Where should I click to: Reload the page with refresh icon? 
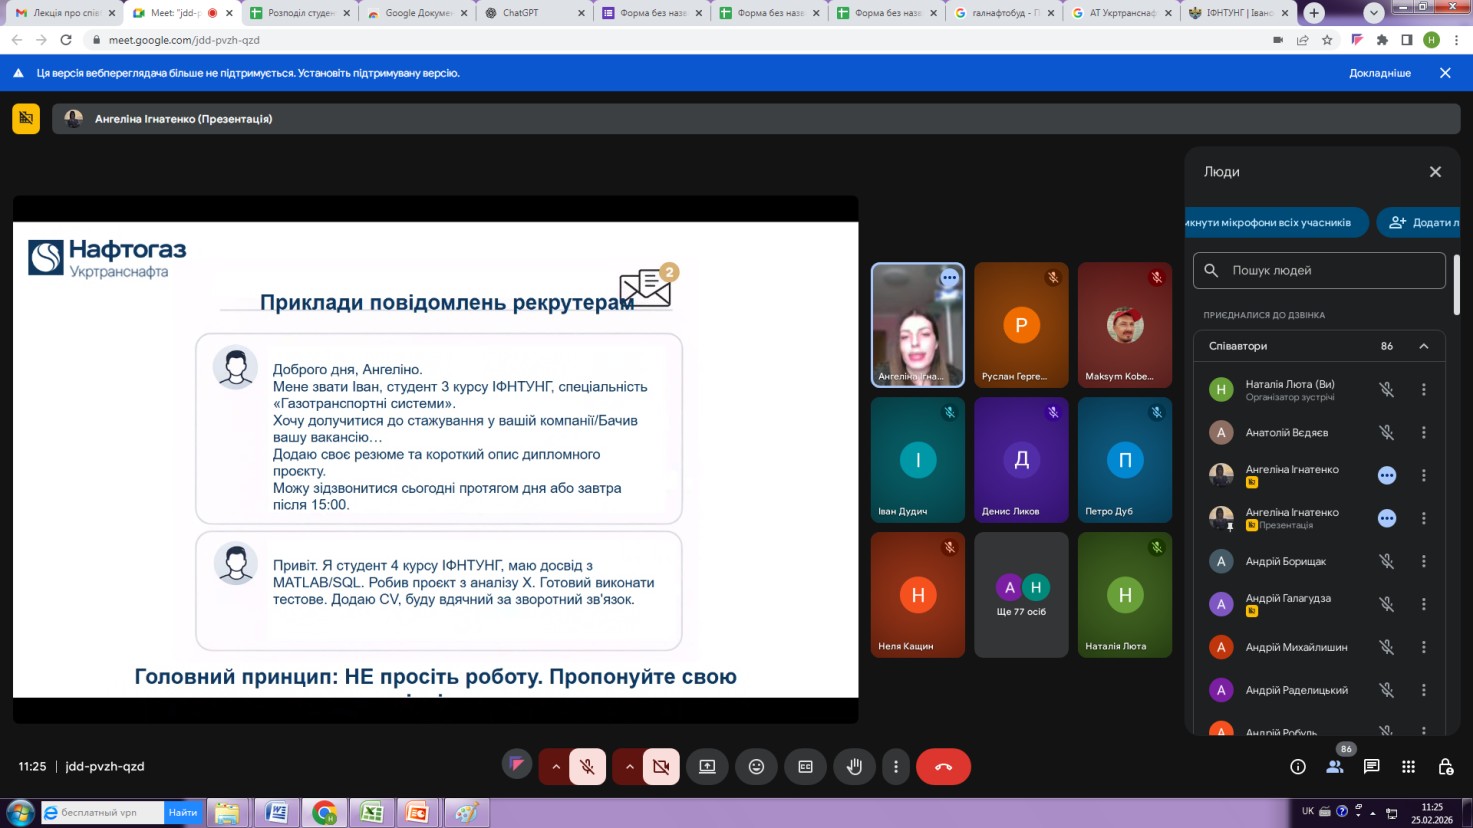pos(66,40)
